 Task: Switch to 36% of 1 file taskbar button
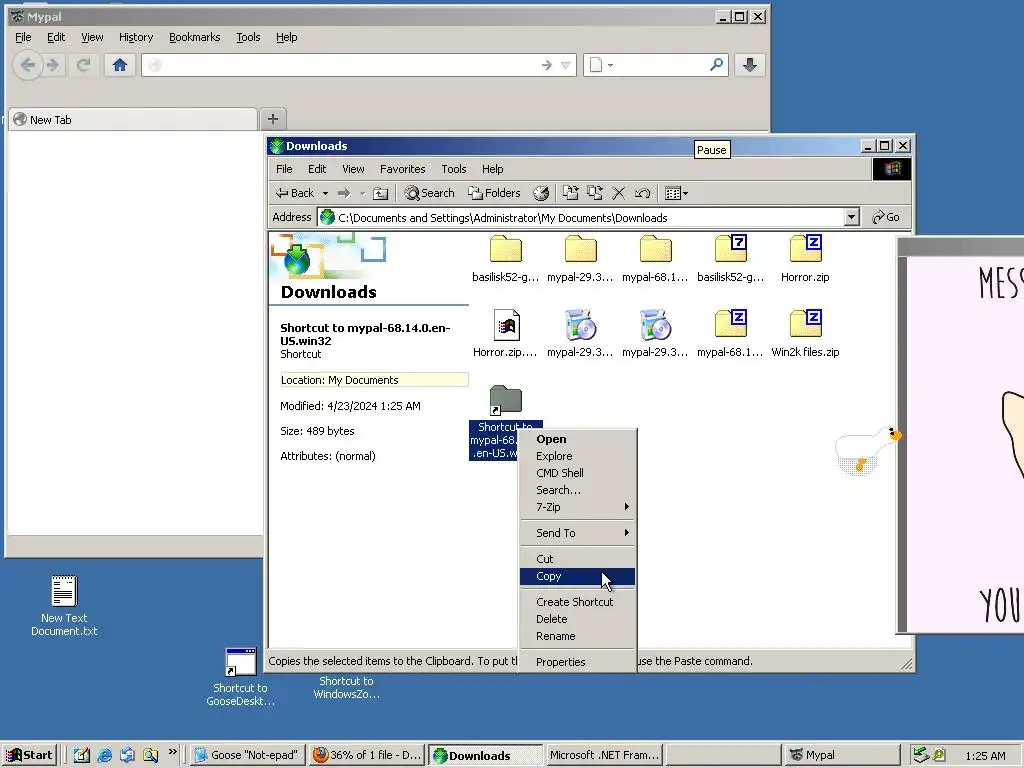point(368,755)
